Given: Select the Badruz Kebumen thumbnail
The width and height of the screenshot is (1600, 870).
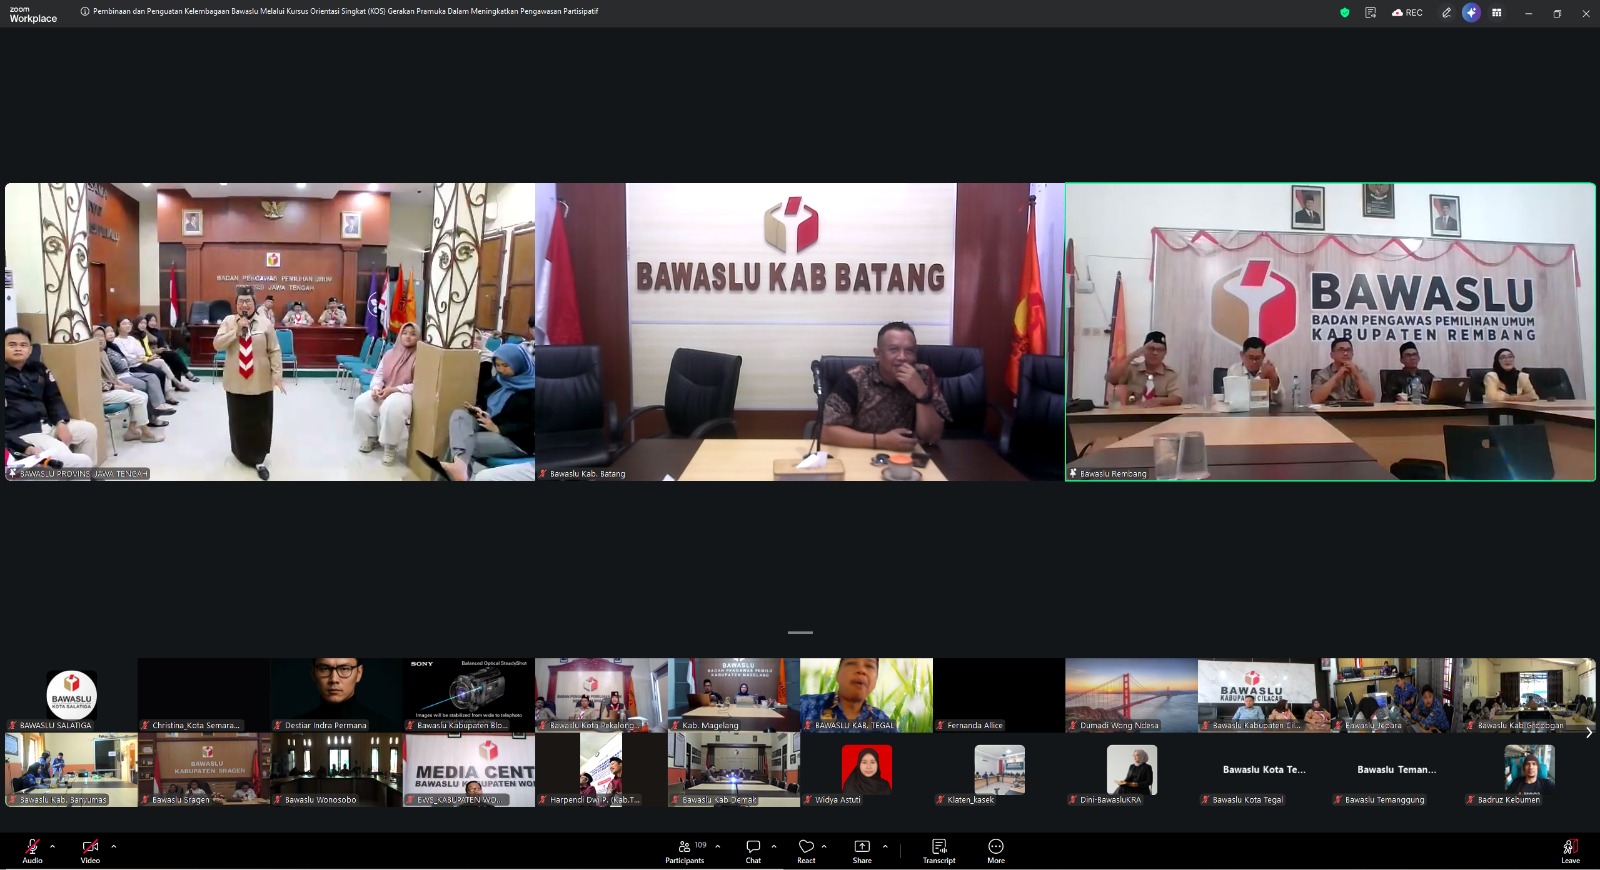Looking at the screenshot, I should point(1529,770).
